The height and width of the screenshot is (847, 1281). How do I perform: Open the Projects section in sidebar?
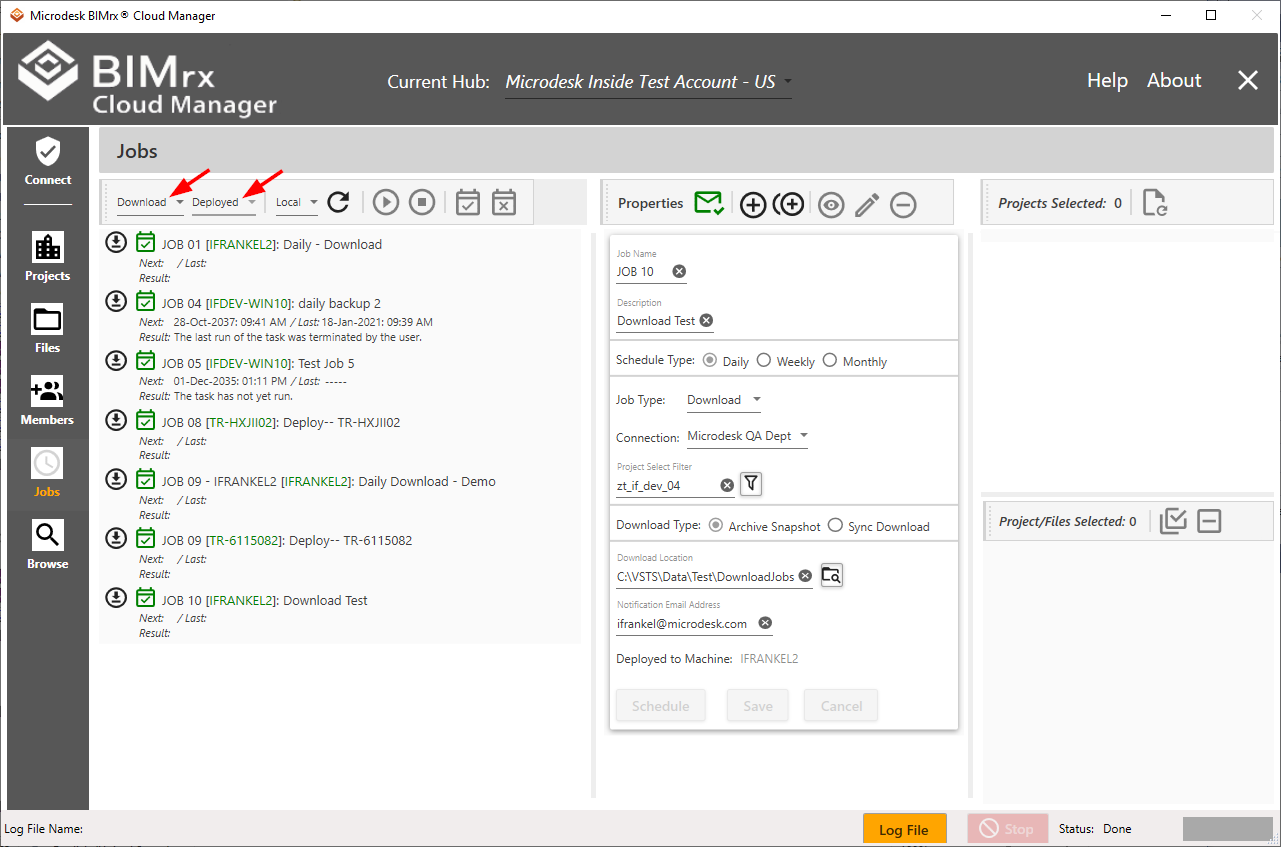[x=47, y=257]
